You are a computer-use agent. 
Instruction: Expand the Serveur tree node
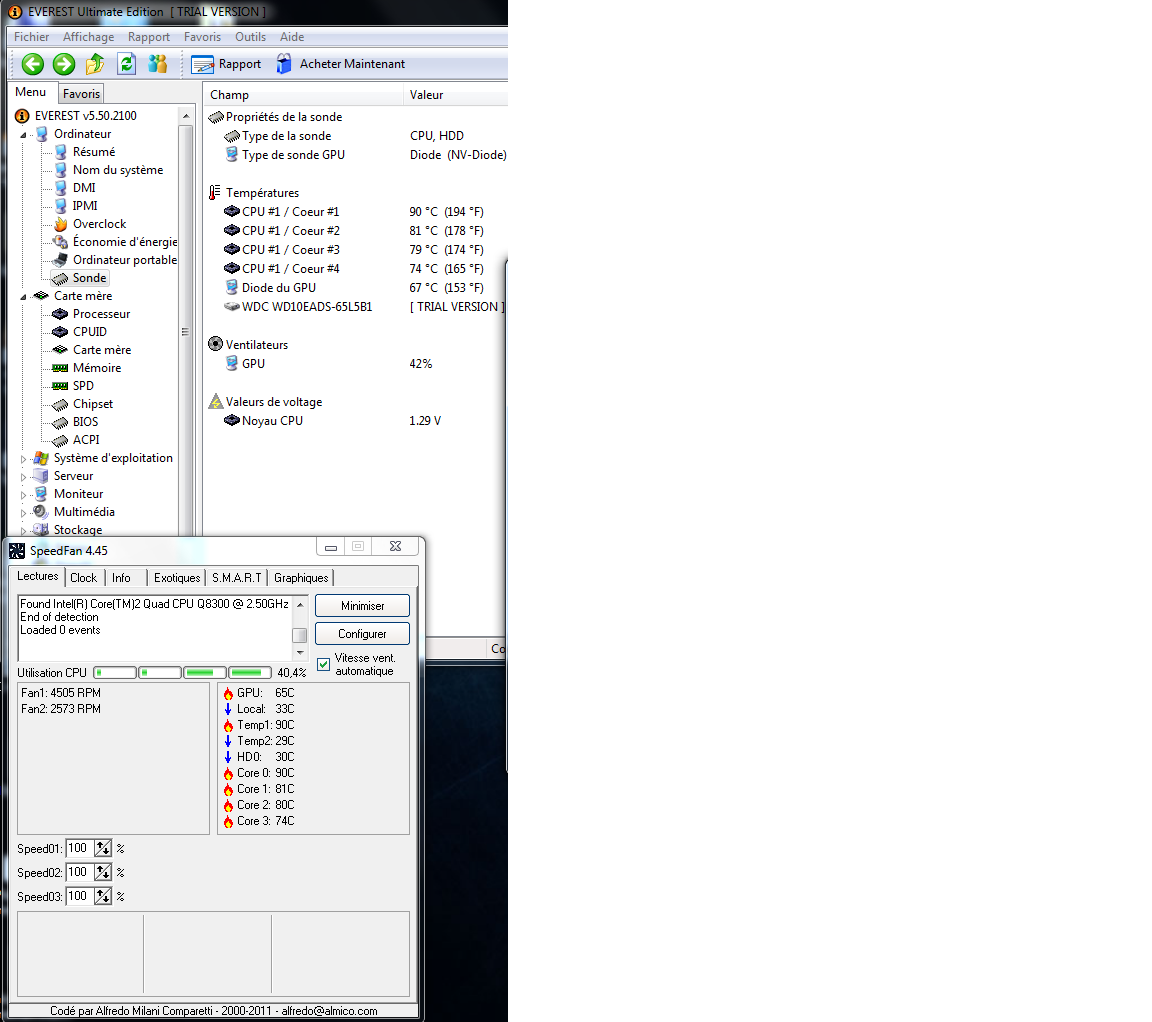(23, 477)
